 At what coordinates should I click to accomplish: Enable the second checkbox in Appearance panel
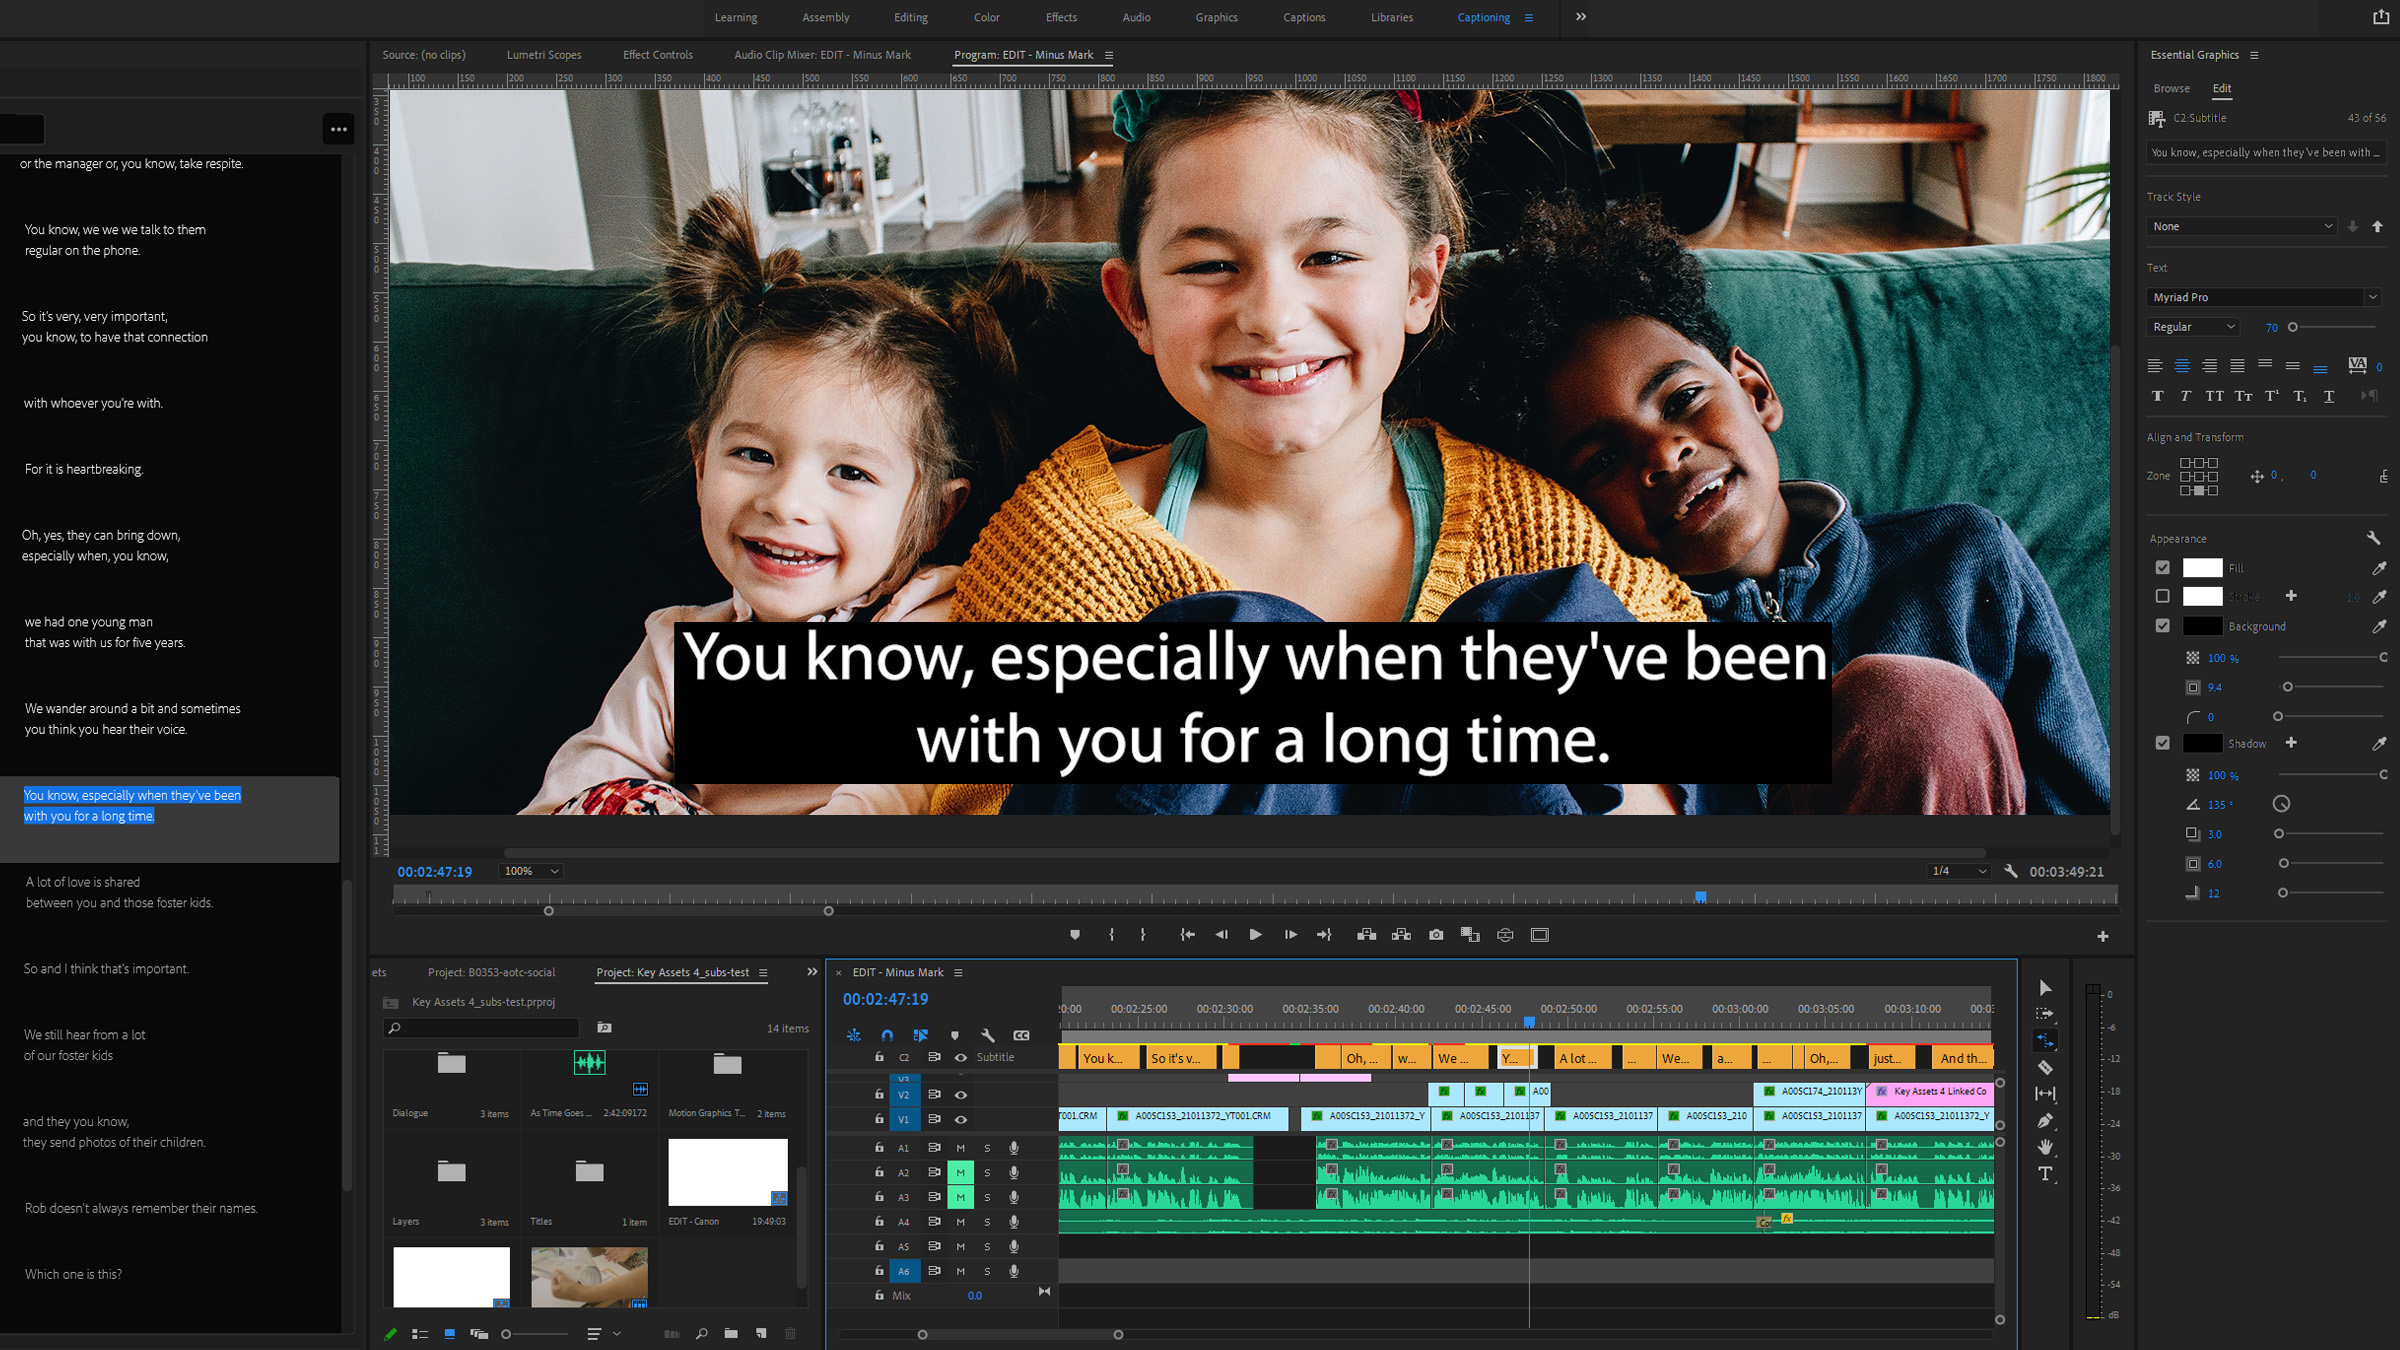[2163, 597]
